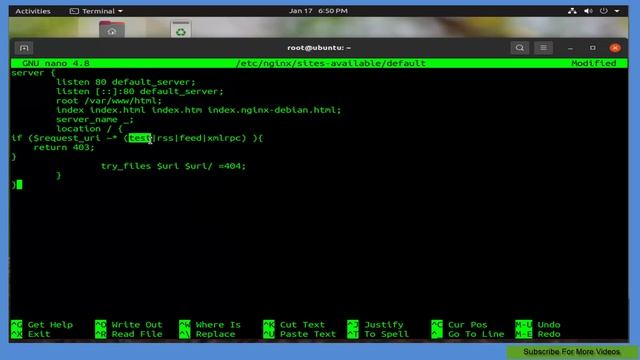This screenshot has height=360, width=640.
Task: Click the 'root /var/www/html;' line
Action: click(109, 101)
